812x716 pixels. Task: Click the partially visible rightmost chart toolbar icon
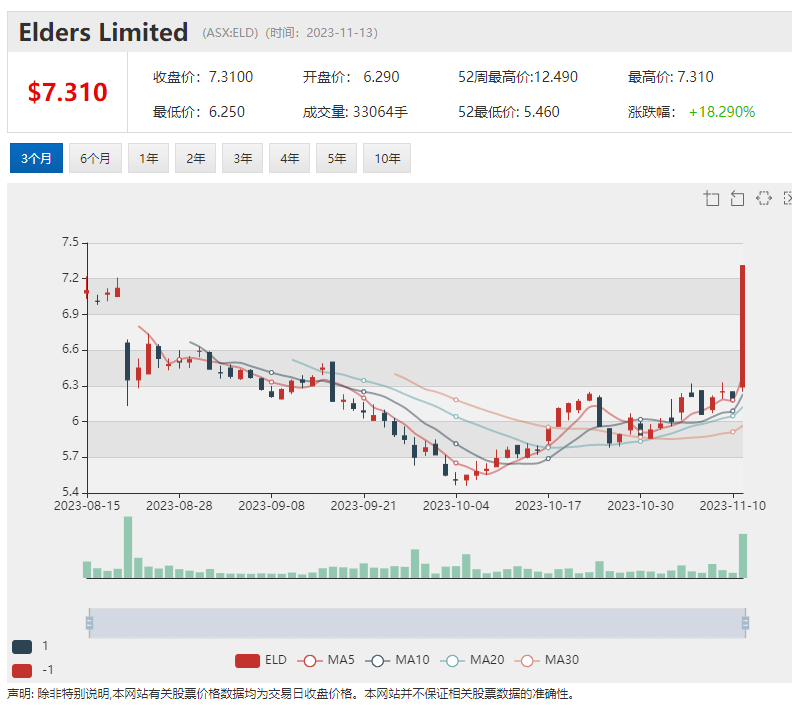[x=788, y=198]
